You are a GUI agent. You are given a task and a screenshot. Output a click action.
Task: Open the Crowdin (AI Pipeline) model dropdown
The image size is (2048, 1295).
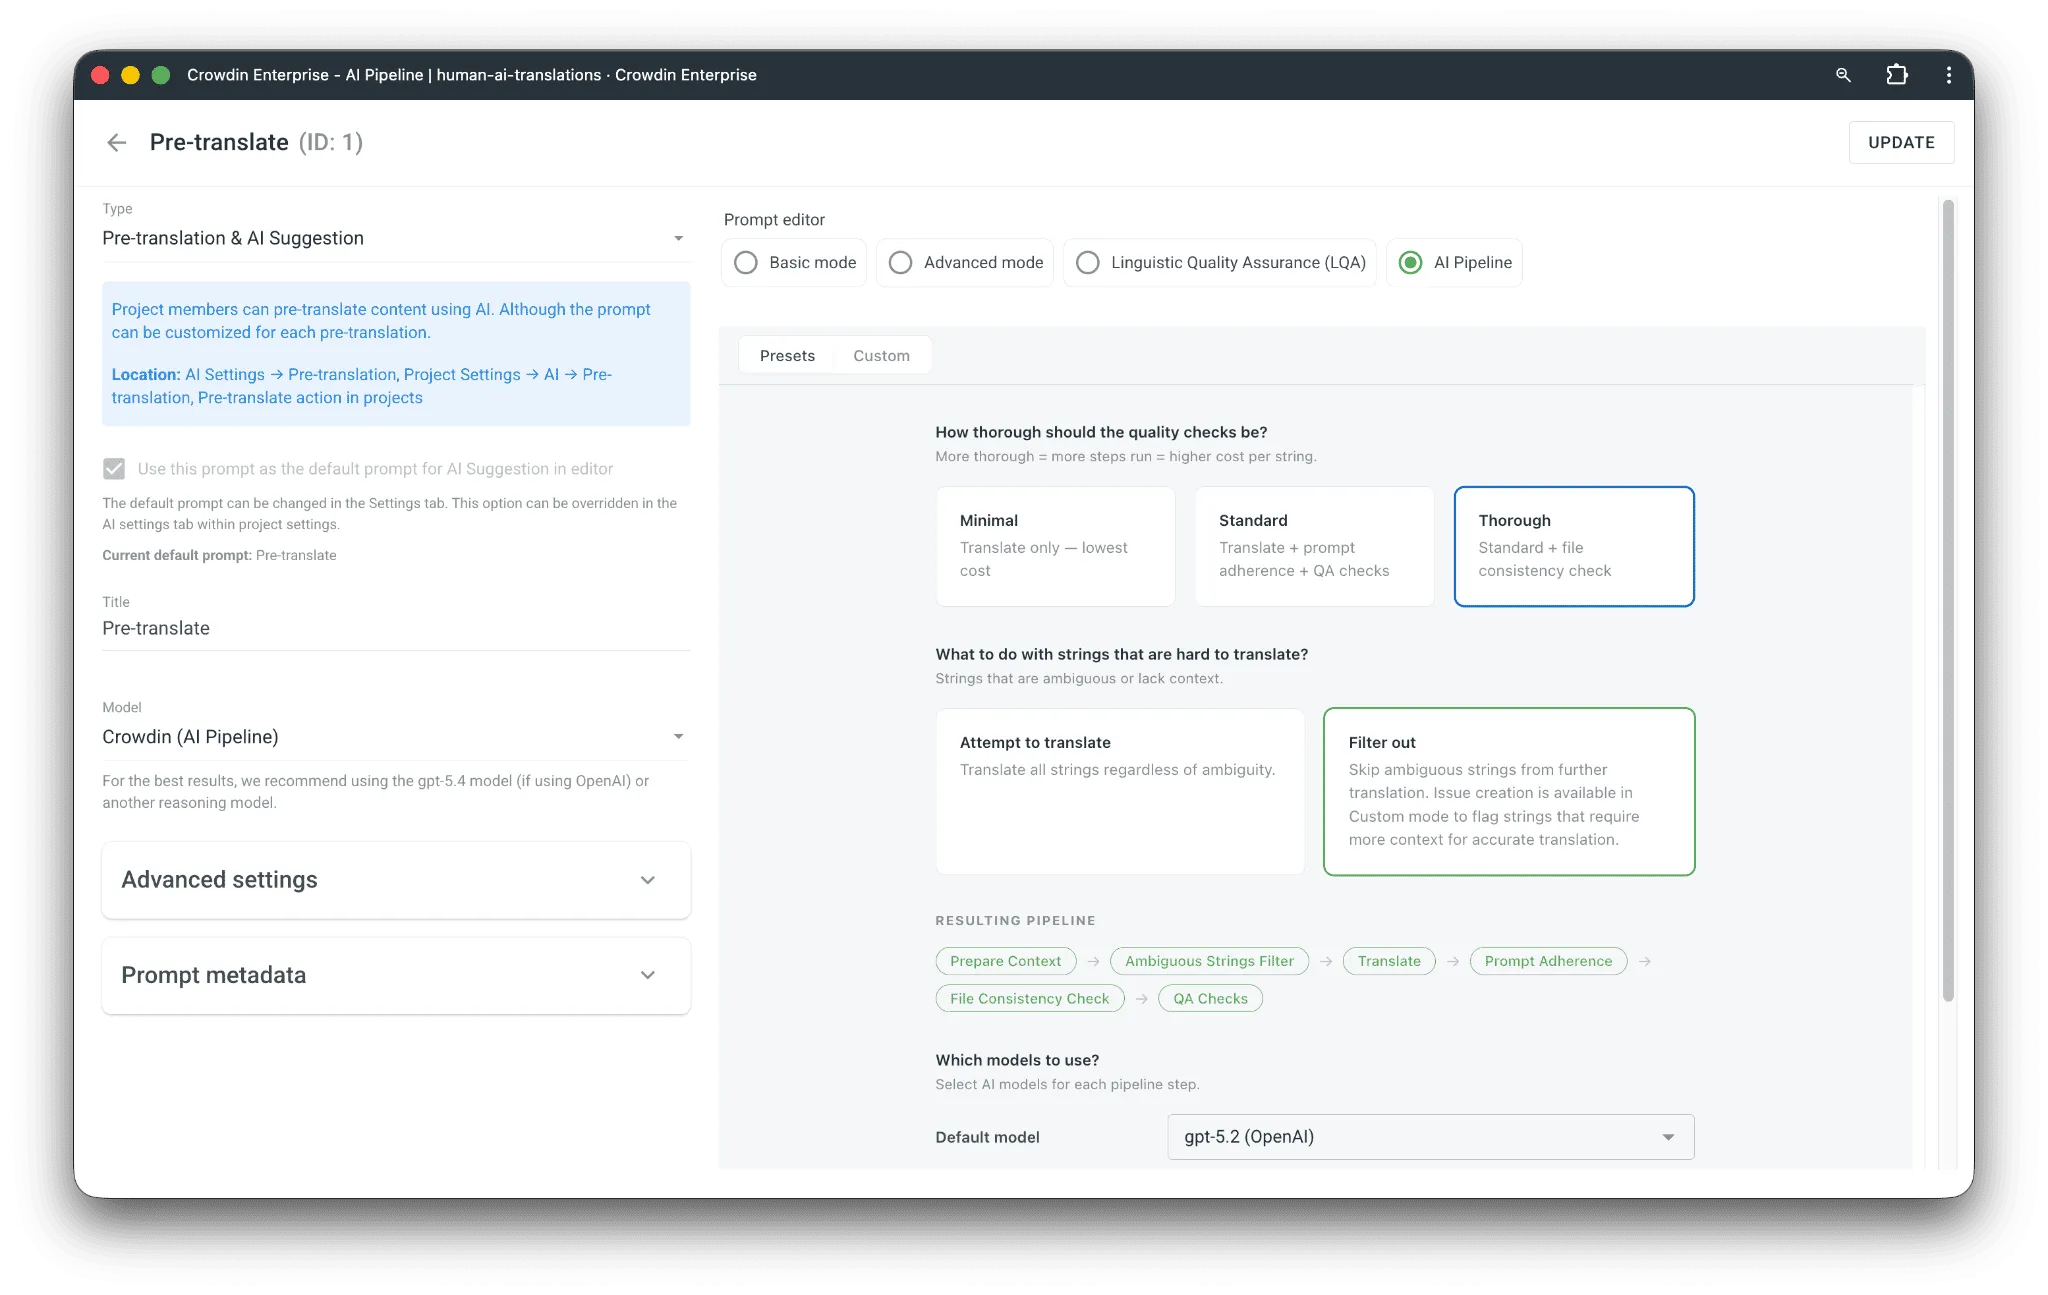point(396,737)
